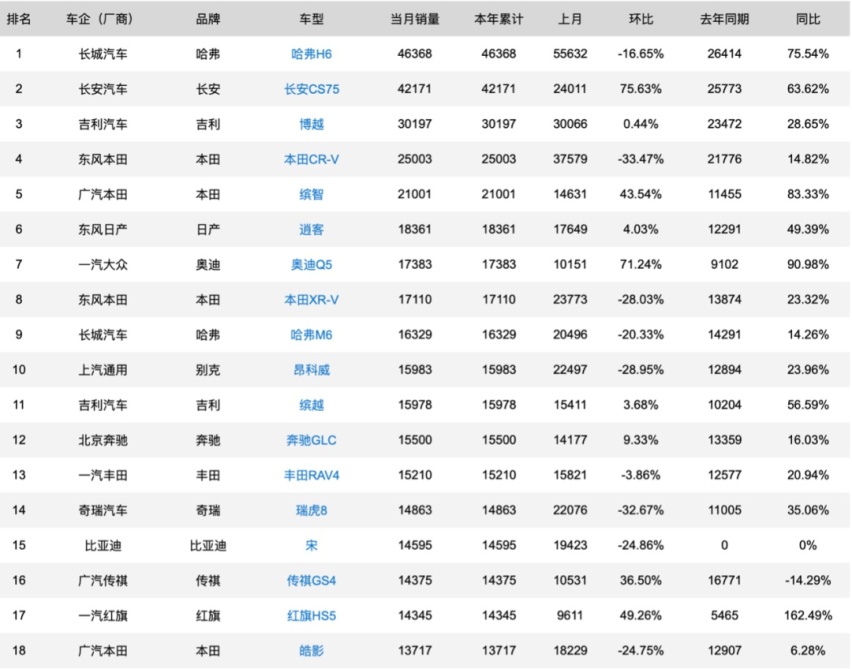The image size is (852, 669).
Task: Click the 皓影 model link
Action: coord(311,651)
